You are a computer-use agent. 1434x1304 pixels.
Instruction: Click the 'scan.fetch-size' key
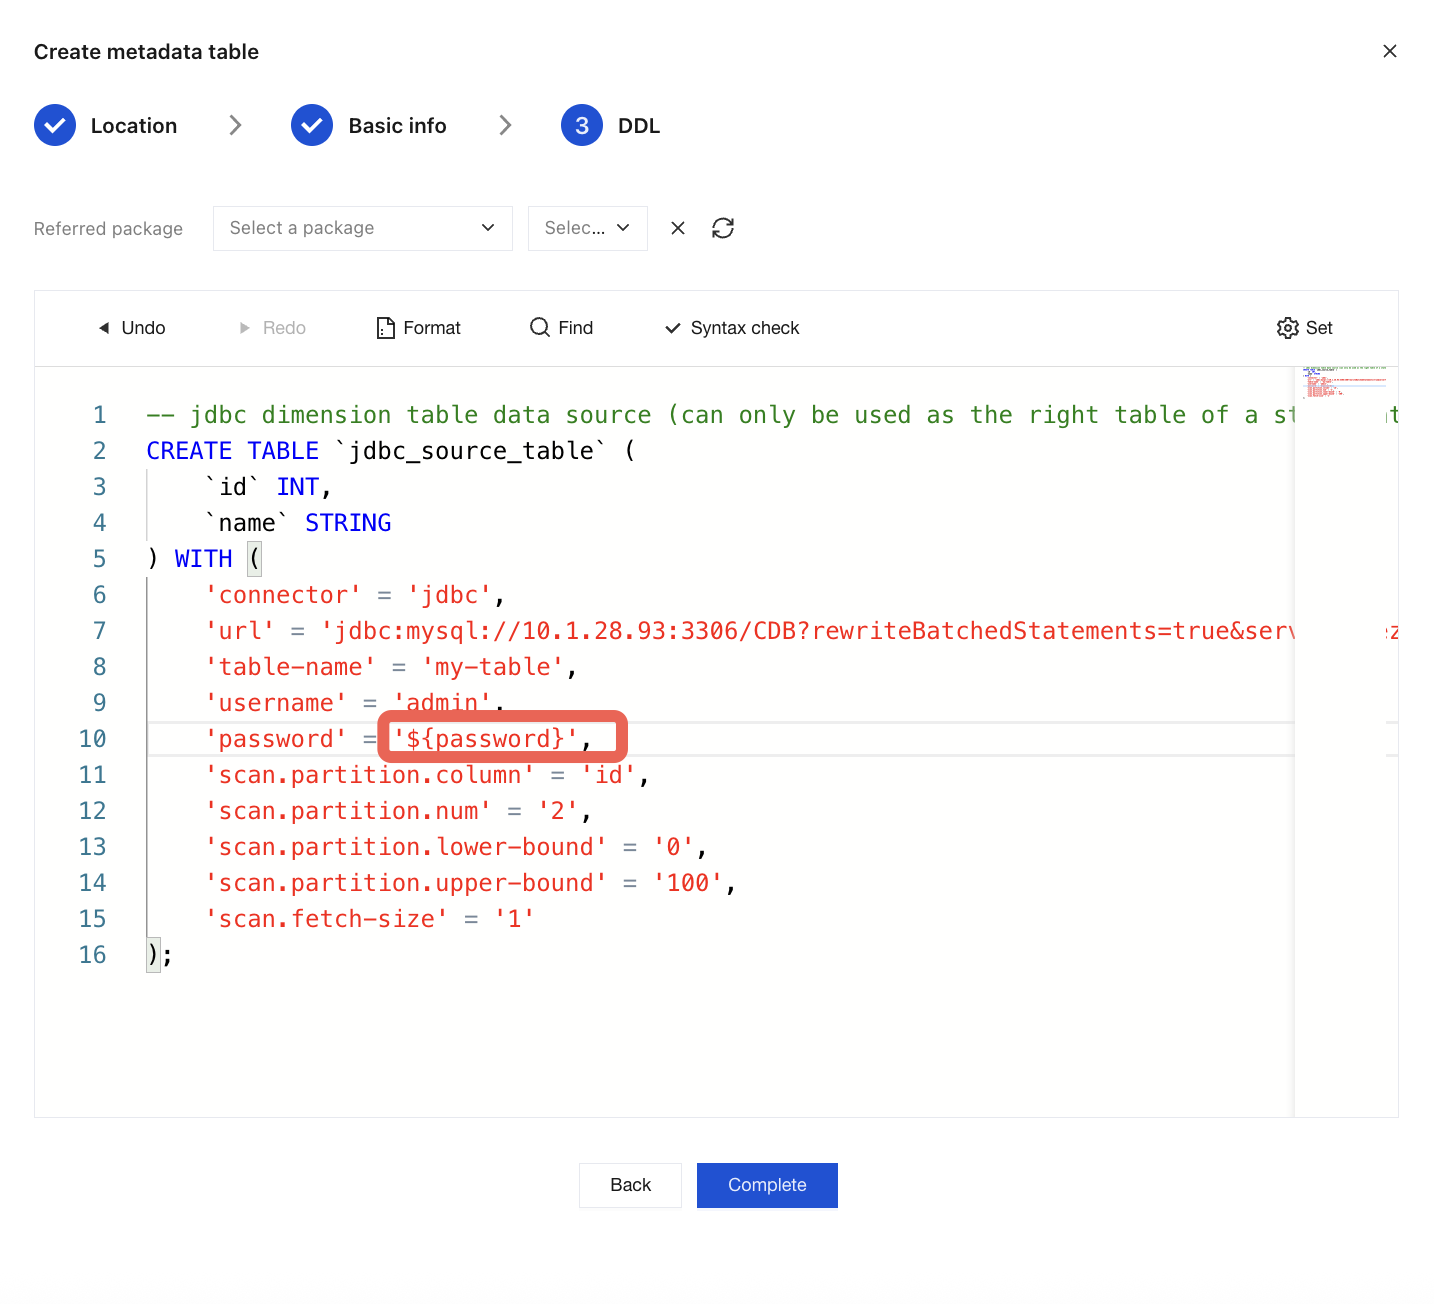326,919
